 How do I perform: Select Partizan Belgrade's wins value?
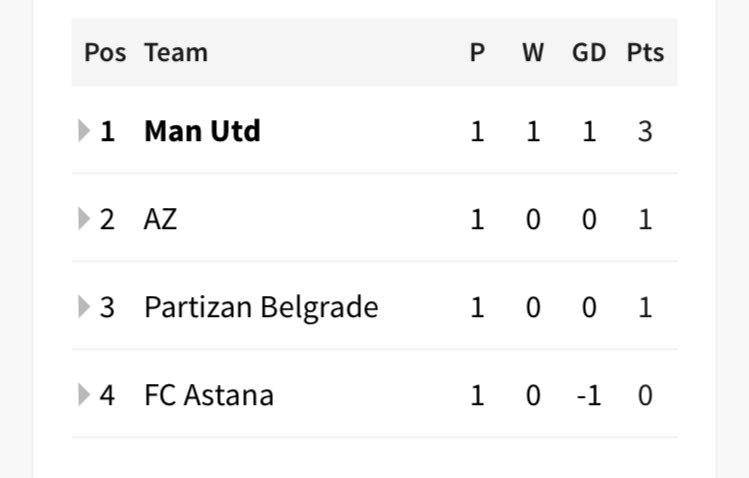(x=533, y=308)
